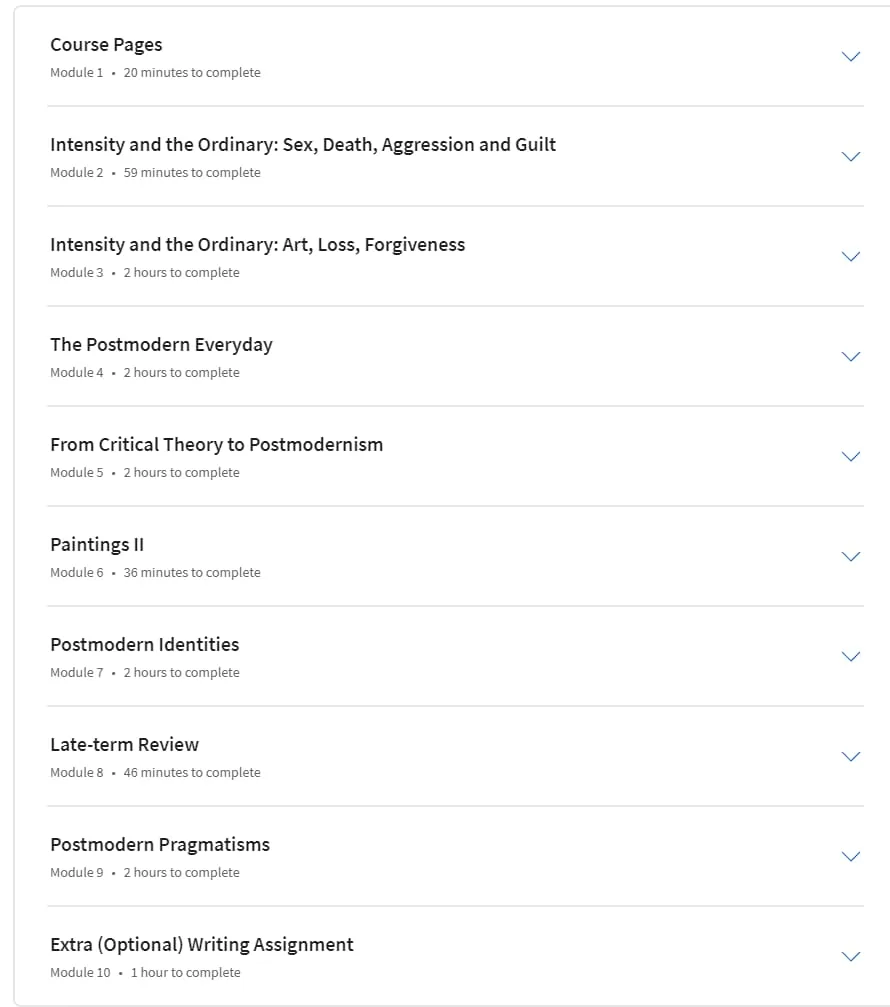Select Intensity and the Ordinary: Art, Loss title
Viewport: 890px width, 1007px height.
(x=257, y=245)
